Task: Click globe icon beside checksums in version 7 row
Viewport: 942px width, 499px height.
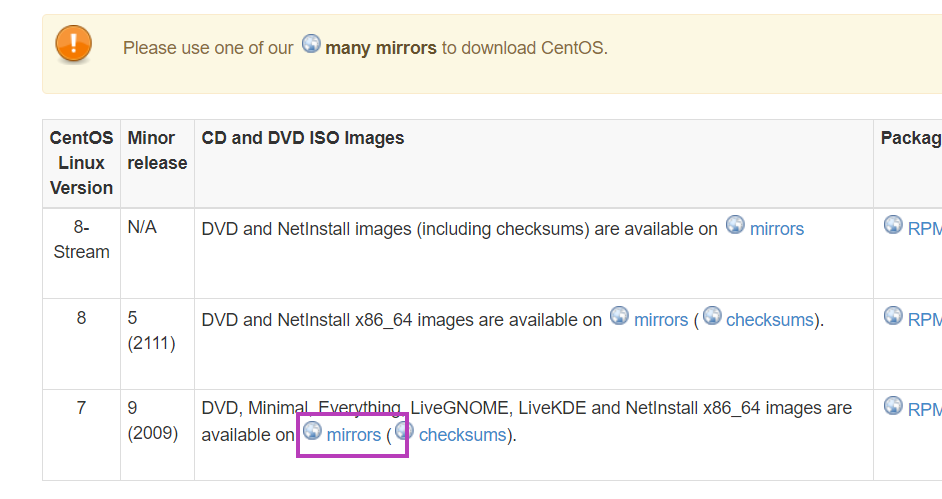Action: tap(404, 431)
